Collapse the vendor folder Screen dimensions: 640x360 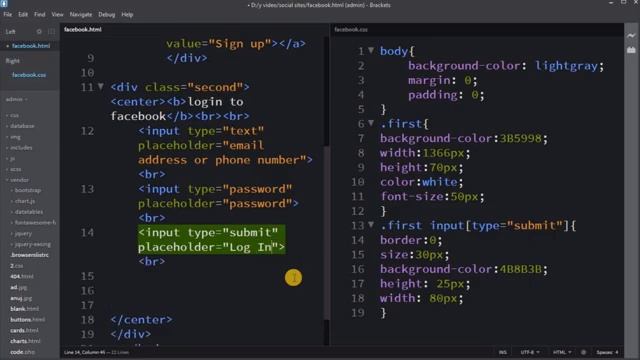click(18, 180)
